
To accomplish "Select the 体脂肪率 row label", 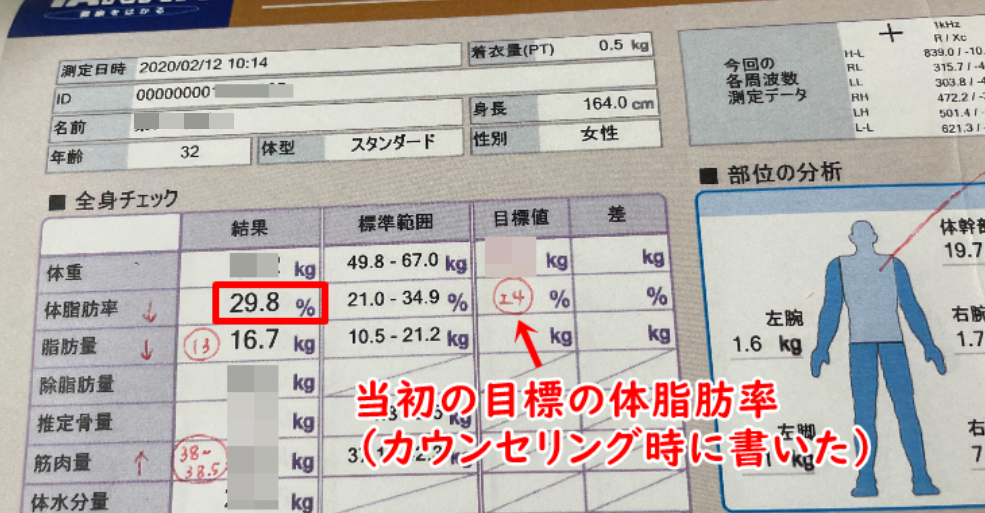I will pyautogui.click(x=81, y=309).
